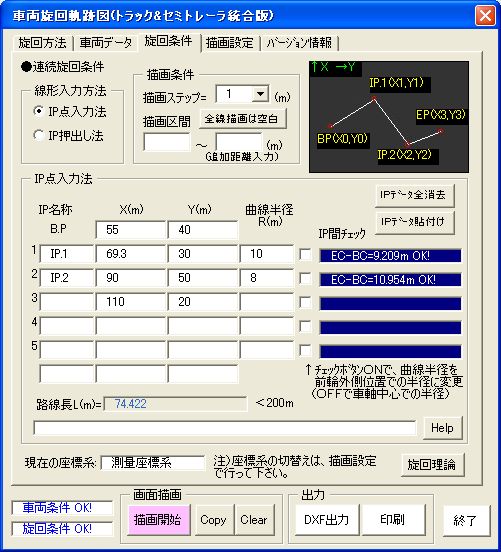Click the IPデータ全消去 button

414,195
